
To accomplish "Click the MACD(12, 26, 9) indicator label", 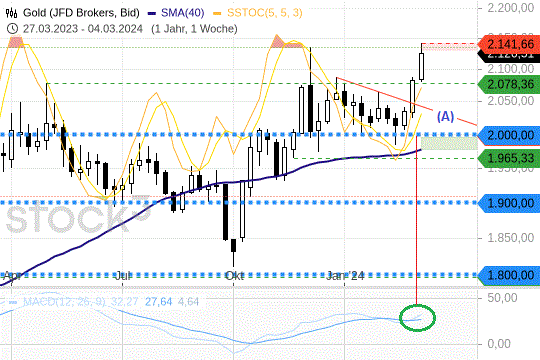I will [64, 302].
